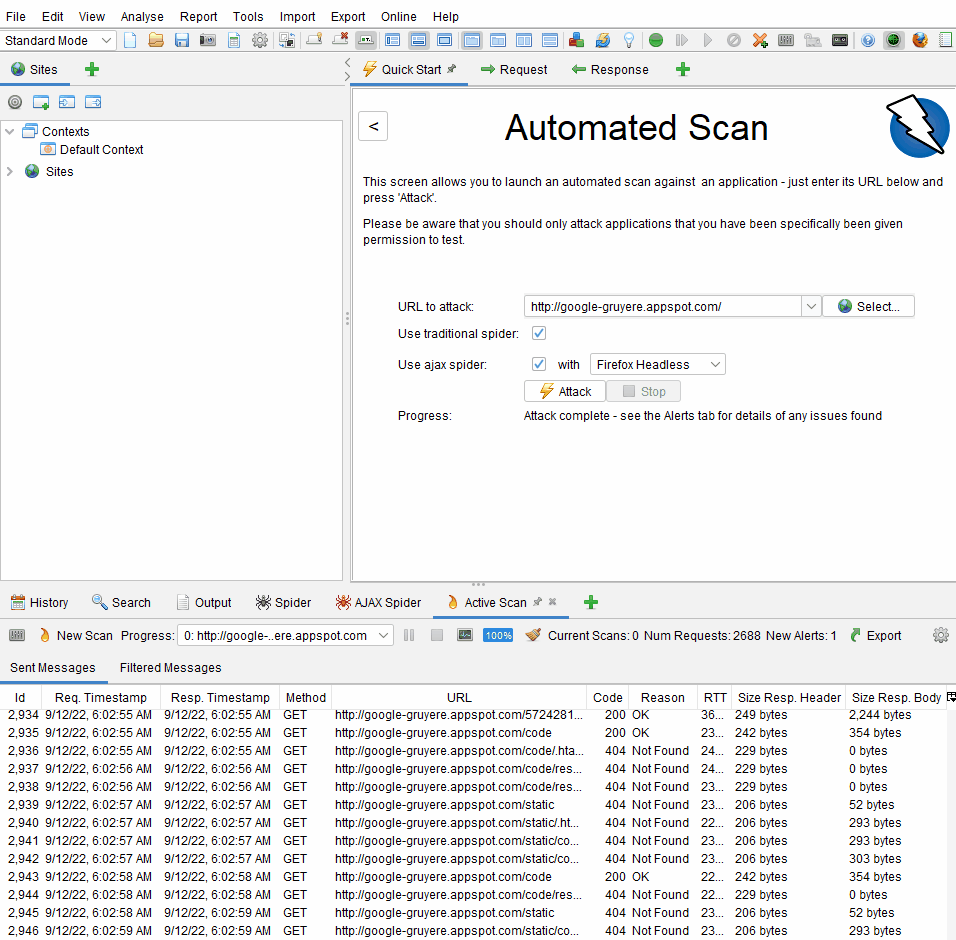Export the active scan results
956x940 pixels.
click(876, 635)
